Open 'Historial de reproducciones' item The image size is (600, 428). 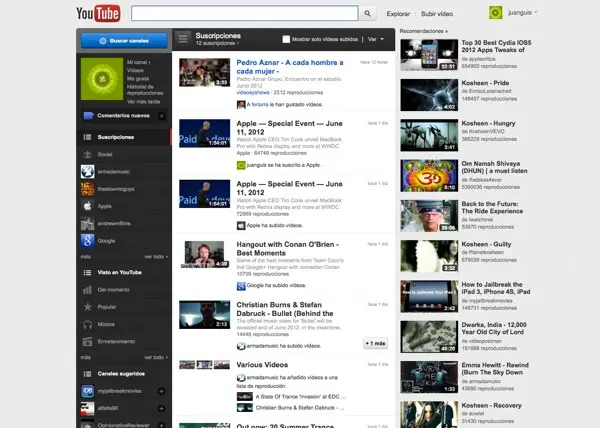(145, 90)
